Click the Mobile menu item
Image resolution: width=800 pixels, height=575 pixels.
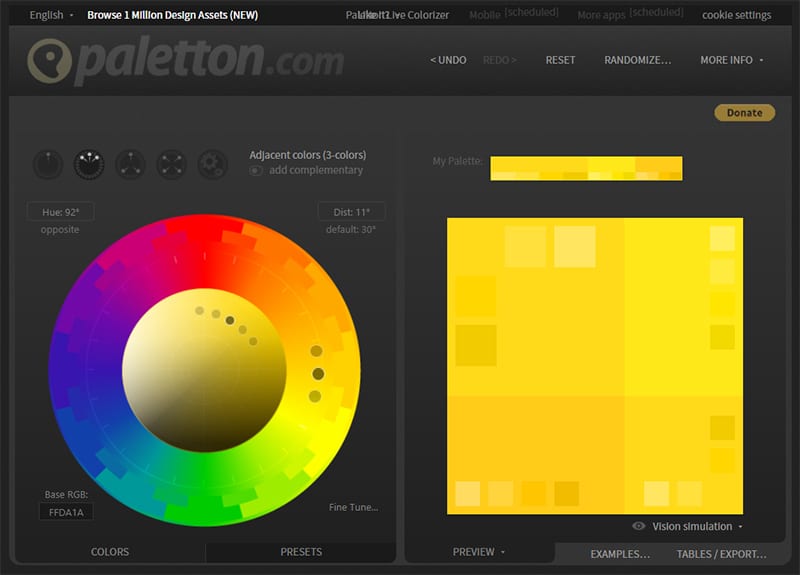coord(485,15)
